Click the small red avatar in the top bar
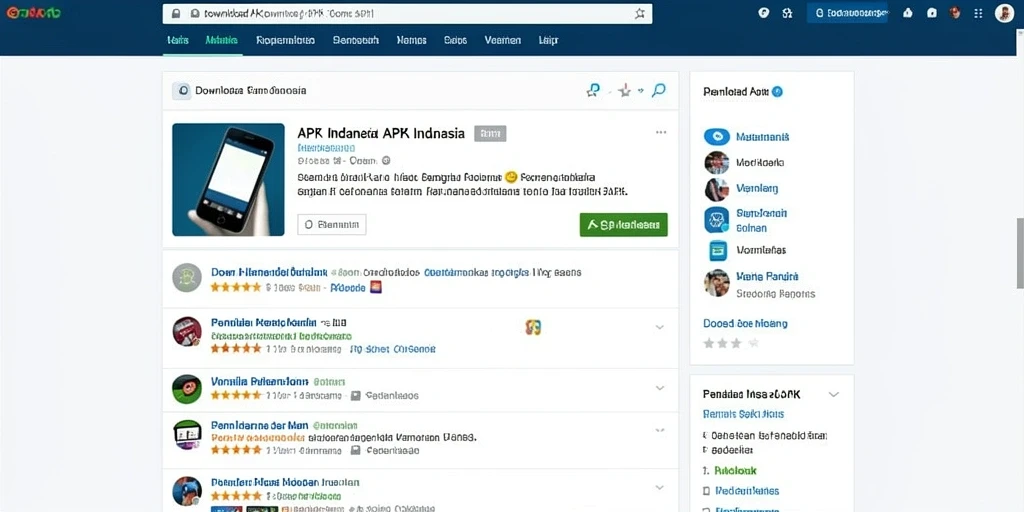The width and height of the screenshot is (1024, 512). [955, 12]
